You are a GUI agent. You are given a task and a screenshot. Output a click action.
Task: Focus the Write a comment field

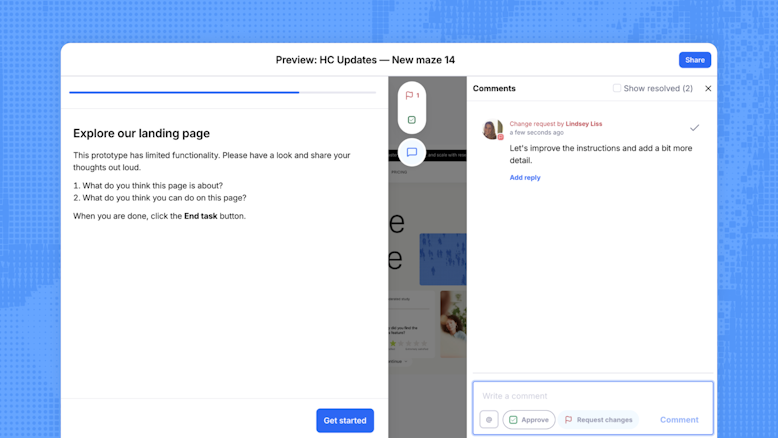click(593, 396)
